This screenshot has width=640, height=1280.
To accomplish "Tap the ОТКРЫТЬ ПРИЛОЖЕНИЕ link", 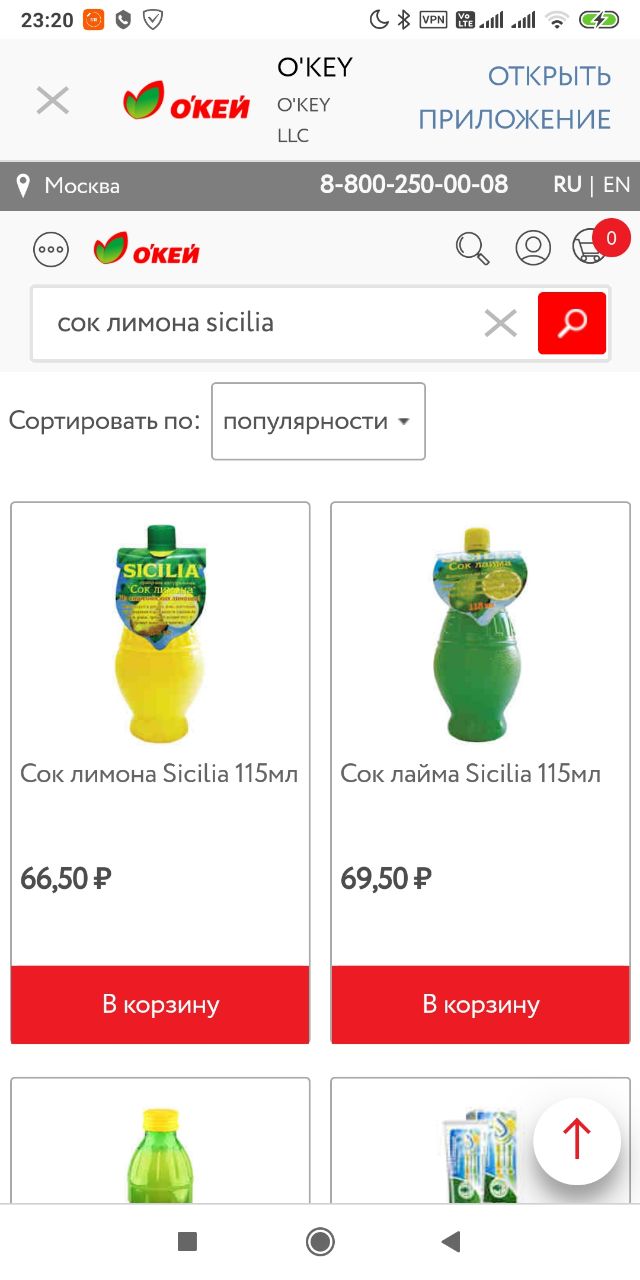I will coord(514,98).
